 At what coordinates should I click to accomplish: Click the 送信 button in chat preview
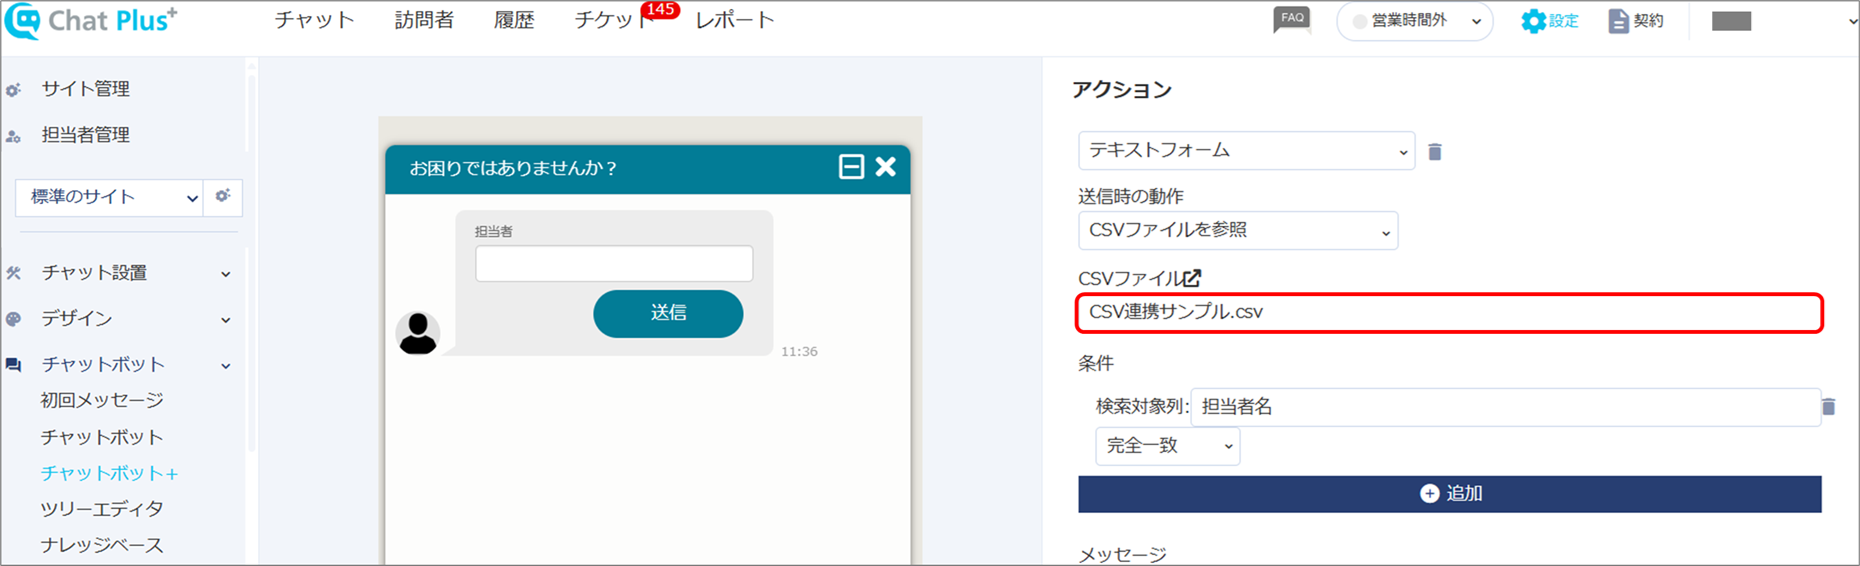point(668,313)
